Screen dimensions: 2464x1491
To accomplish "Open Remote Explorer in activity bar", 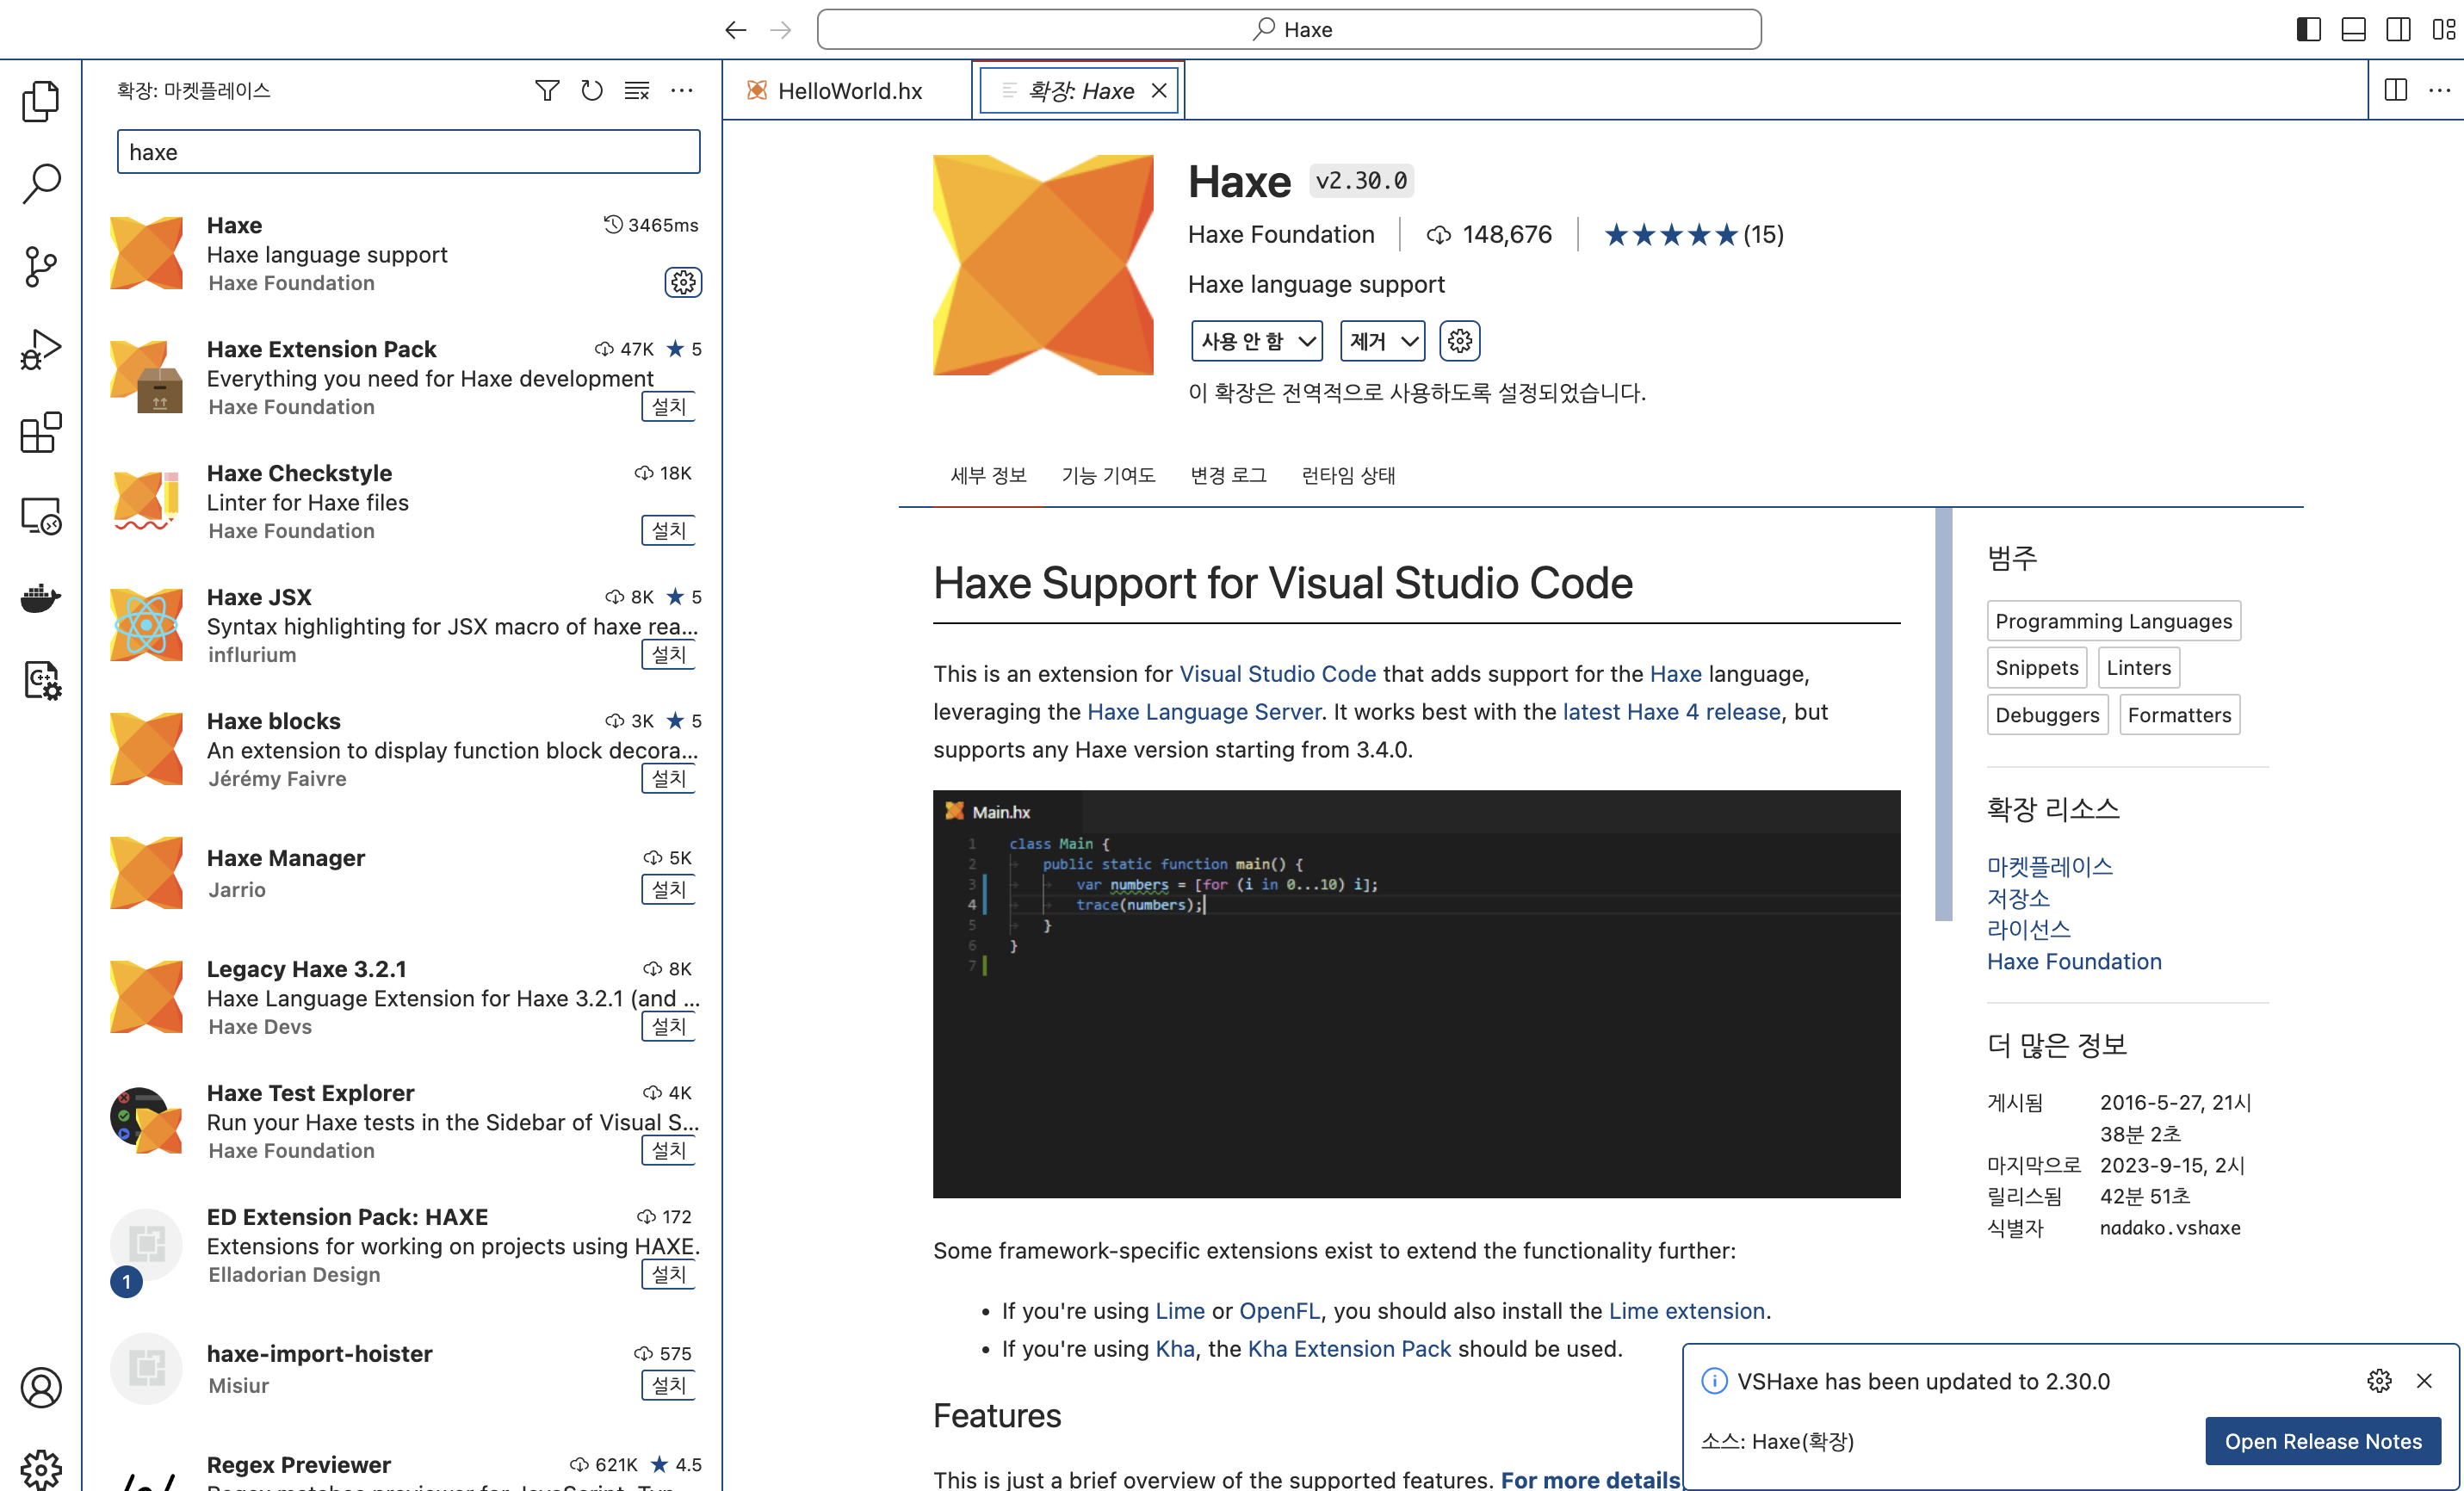I will [40, 516].
